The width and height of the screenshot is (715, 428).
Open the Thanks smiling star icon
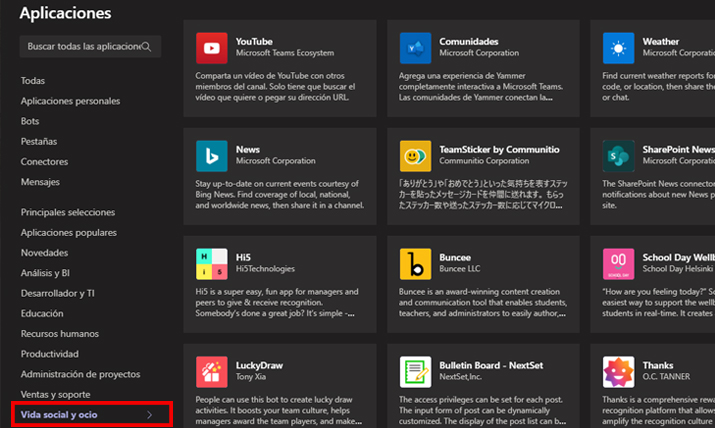[x=618, y=372]
